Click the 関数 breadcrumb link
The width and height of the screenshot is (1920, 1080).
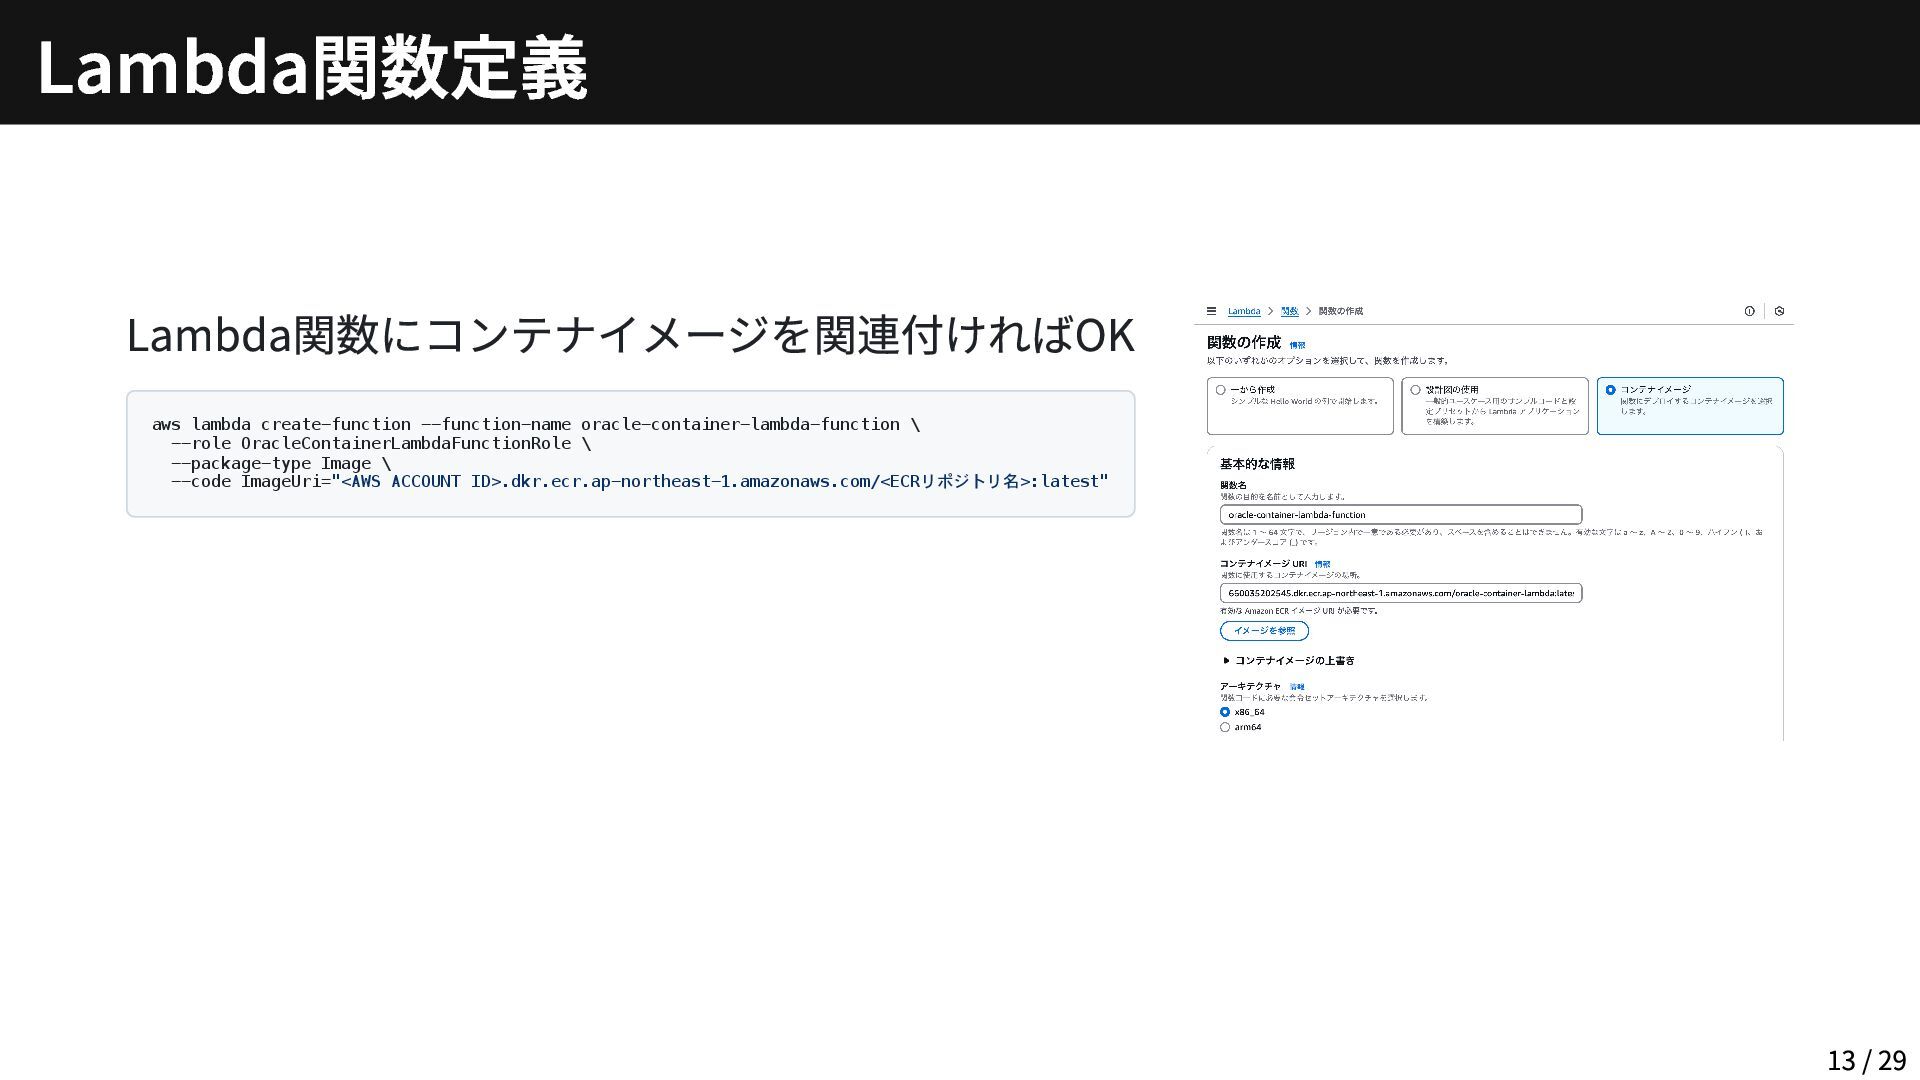coord(1289,311)
